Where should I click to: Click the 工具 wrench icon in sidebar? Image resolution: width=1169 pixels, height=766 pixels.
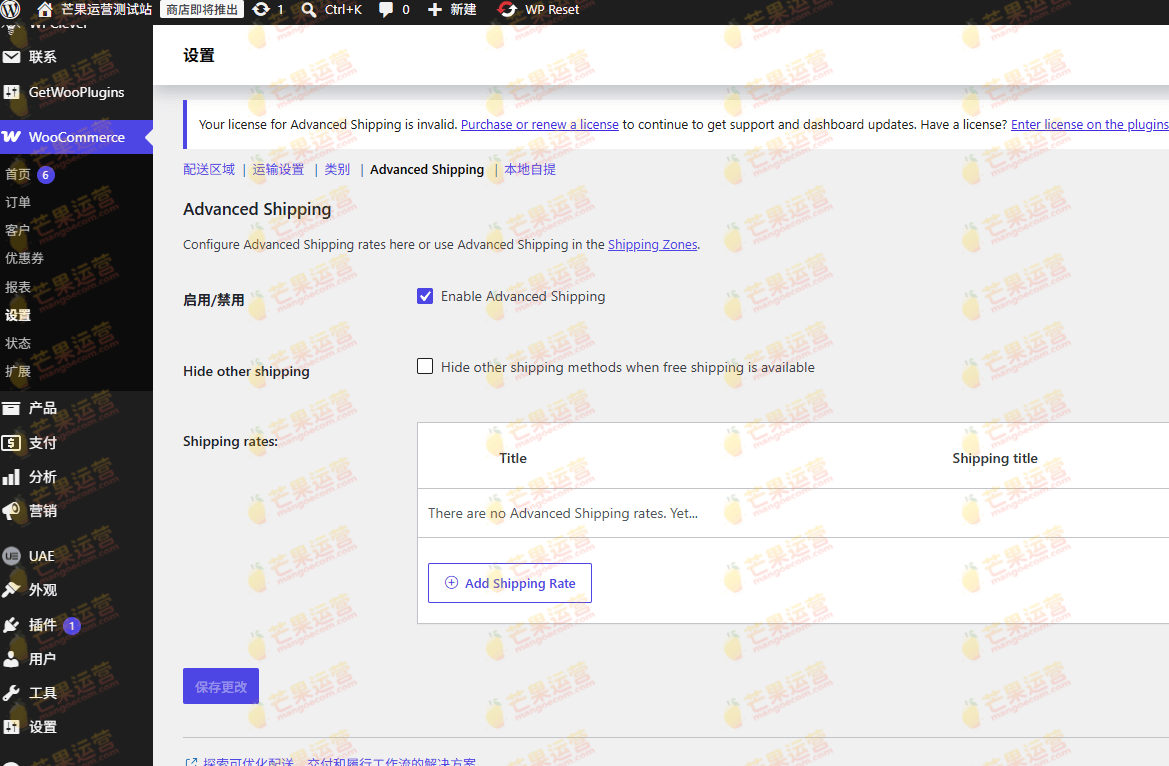[11, 693]
